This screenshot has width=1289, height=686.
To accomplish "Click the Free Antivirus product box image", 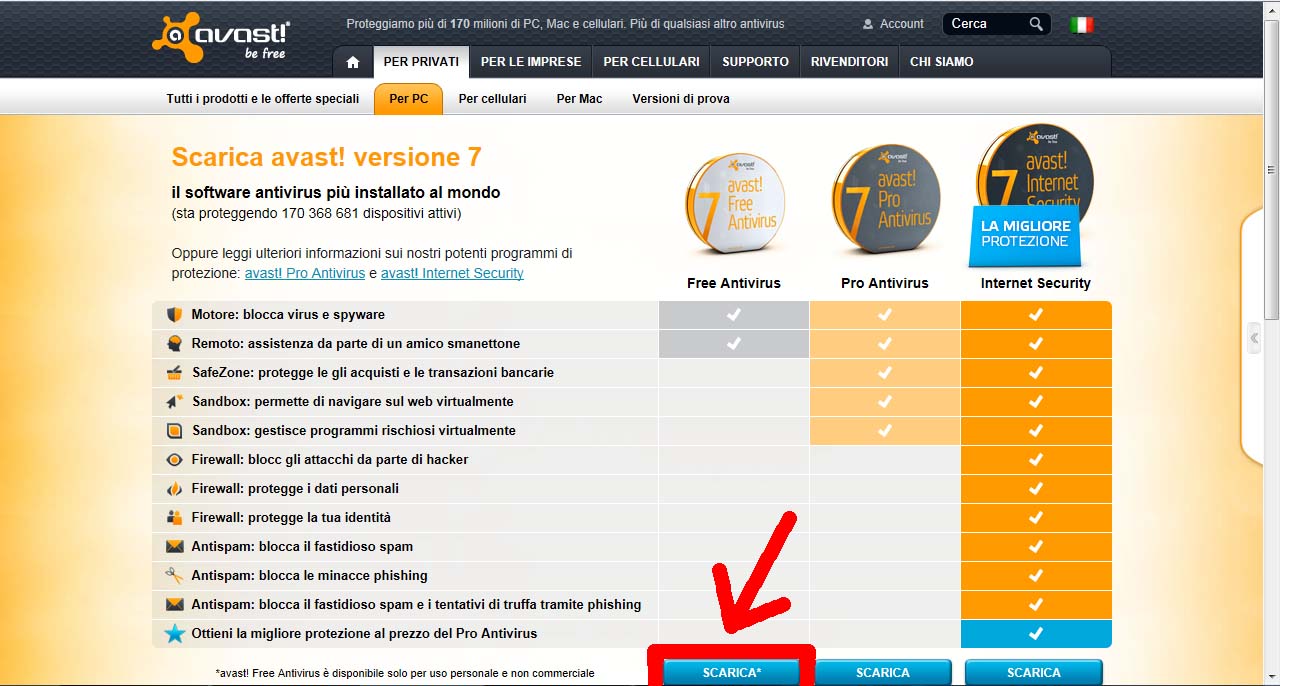I will pos(734,203).
